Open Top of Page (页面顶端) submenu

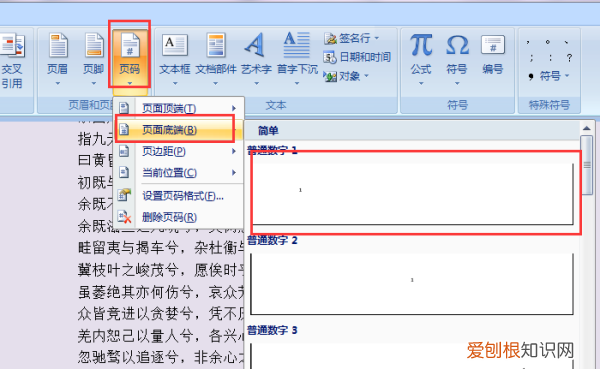tap(178, 108)
